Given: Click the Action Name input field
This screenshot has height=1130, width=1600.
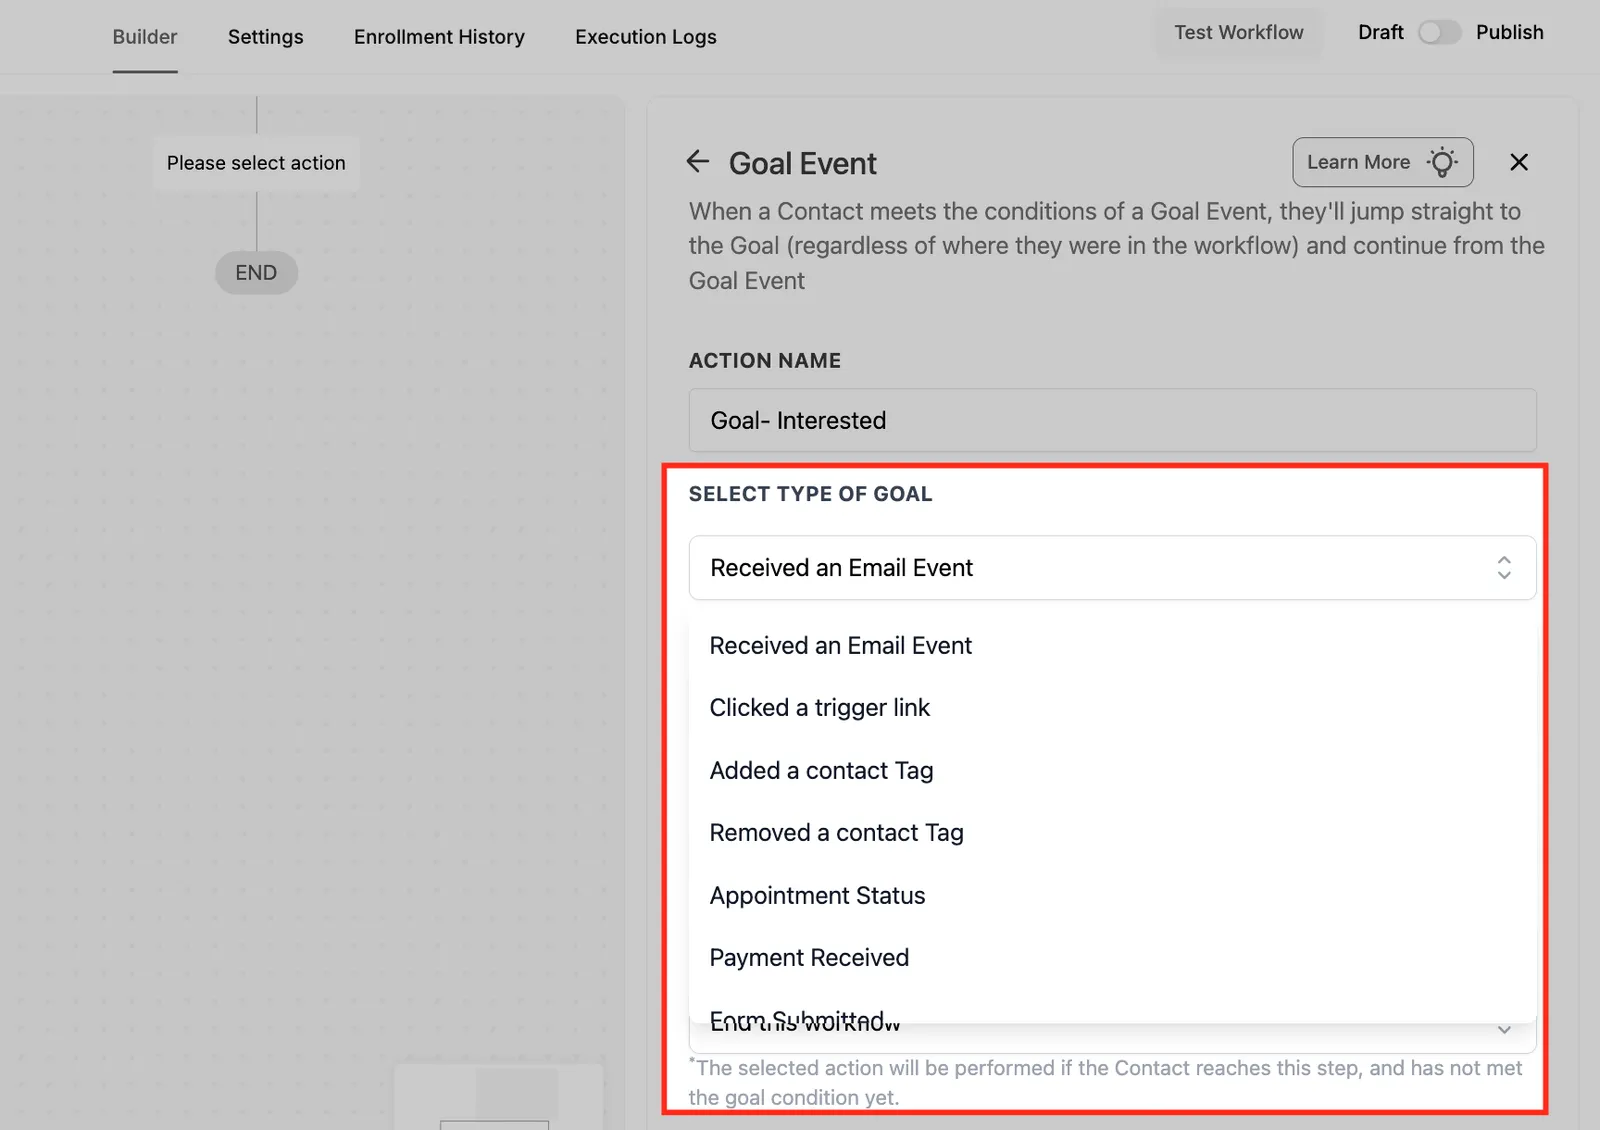Looking at the screenshot, I should pos(1112,420).
